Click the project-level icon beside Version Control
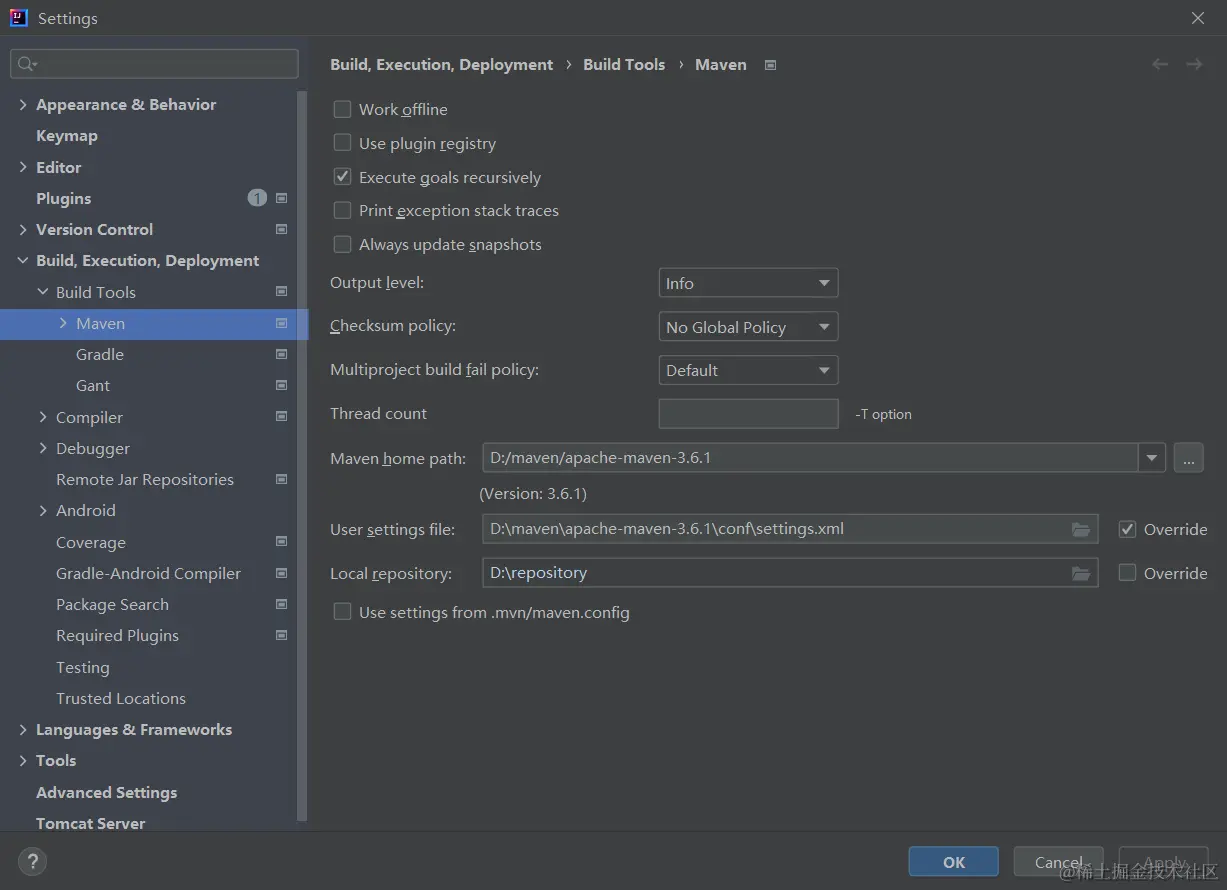The image size is (1227, 890). click(x=281, y=229)
